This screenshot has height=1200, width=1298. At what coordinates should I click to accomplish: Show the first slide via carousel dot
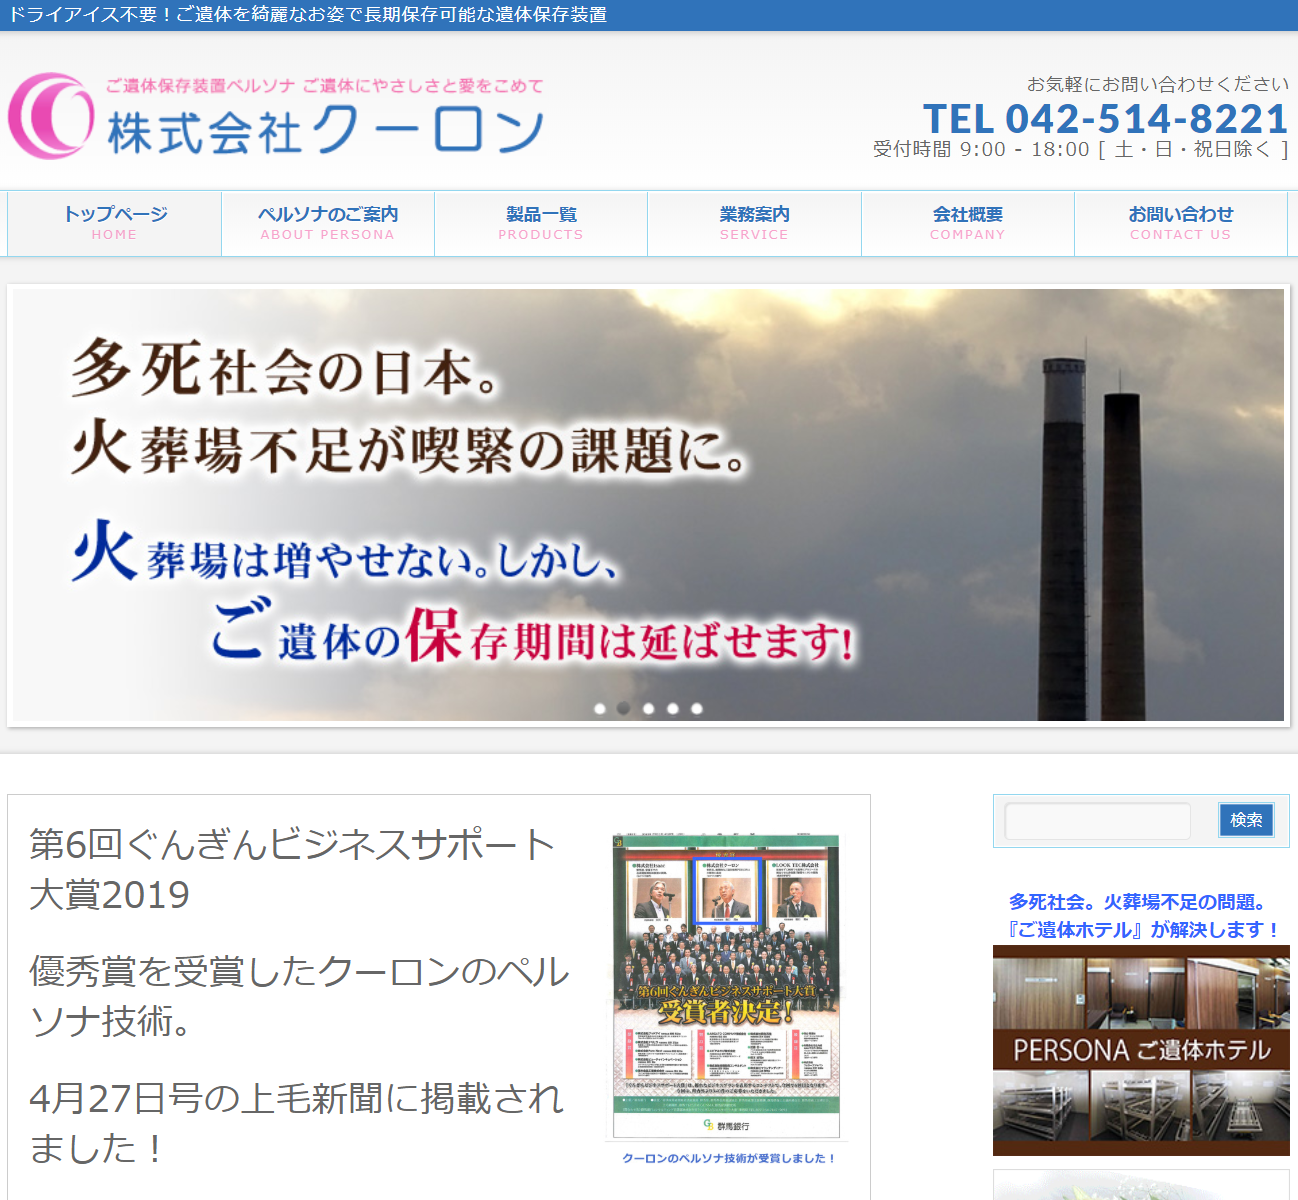(x=600, y=708)
